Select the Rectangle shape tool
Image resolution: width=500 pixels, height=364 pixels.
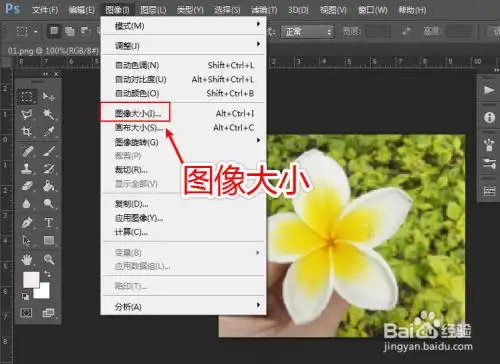point(49,240)
